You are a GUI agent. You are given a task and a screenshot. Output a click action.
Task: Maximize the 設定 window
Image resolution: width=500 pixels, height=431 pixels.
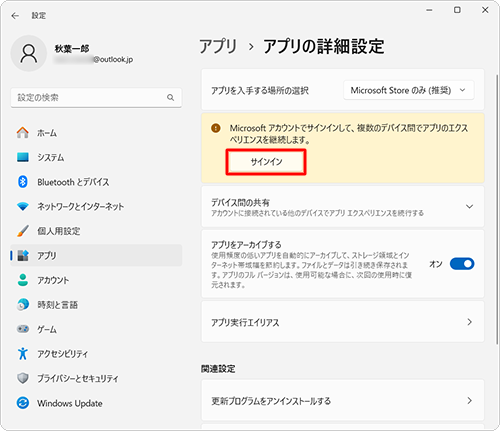(457, 10)
